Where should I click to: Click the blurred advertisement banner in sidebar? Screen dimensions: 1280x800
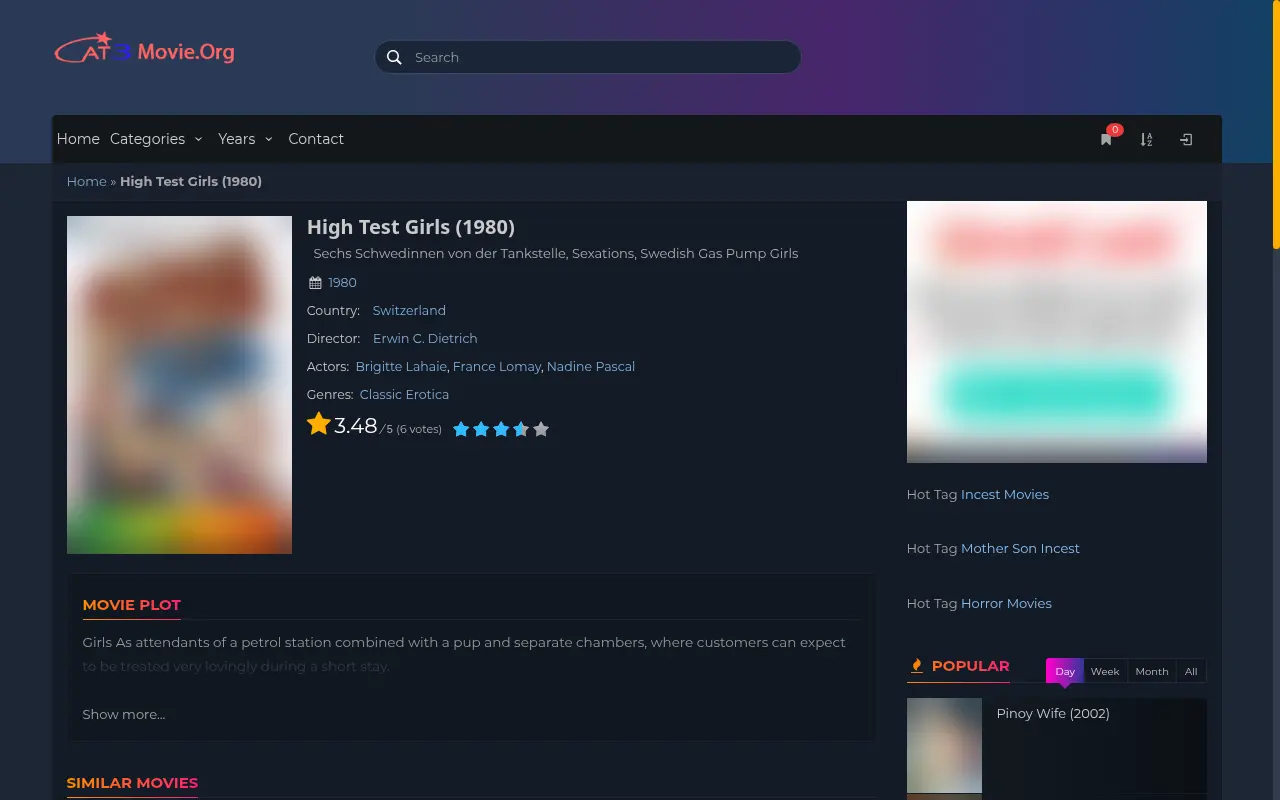pos(1057,332)
